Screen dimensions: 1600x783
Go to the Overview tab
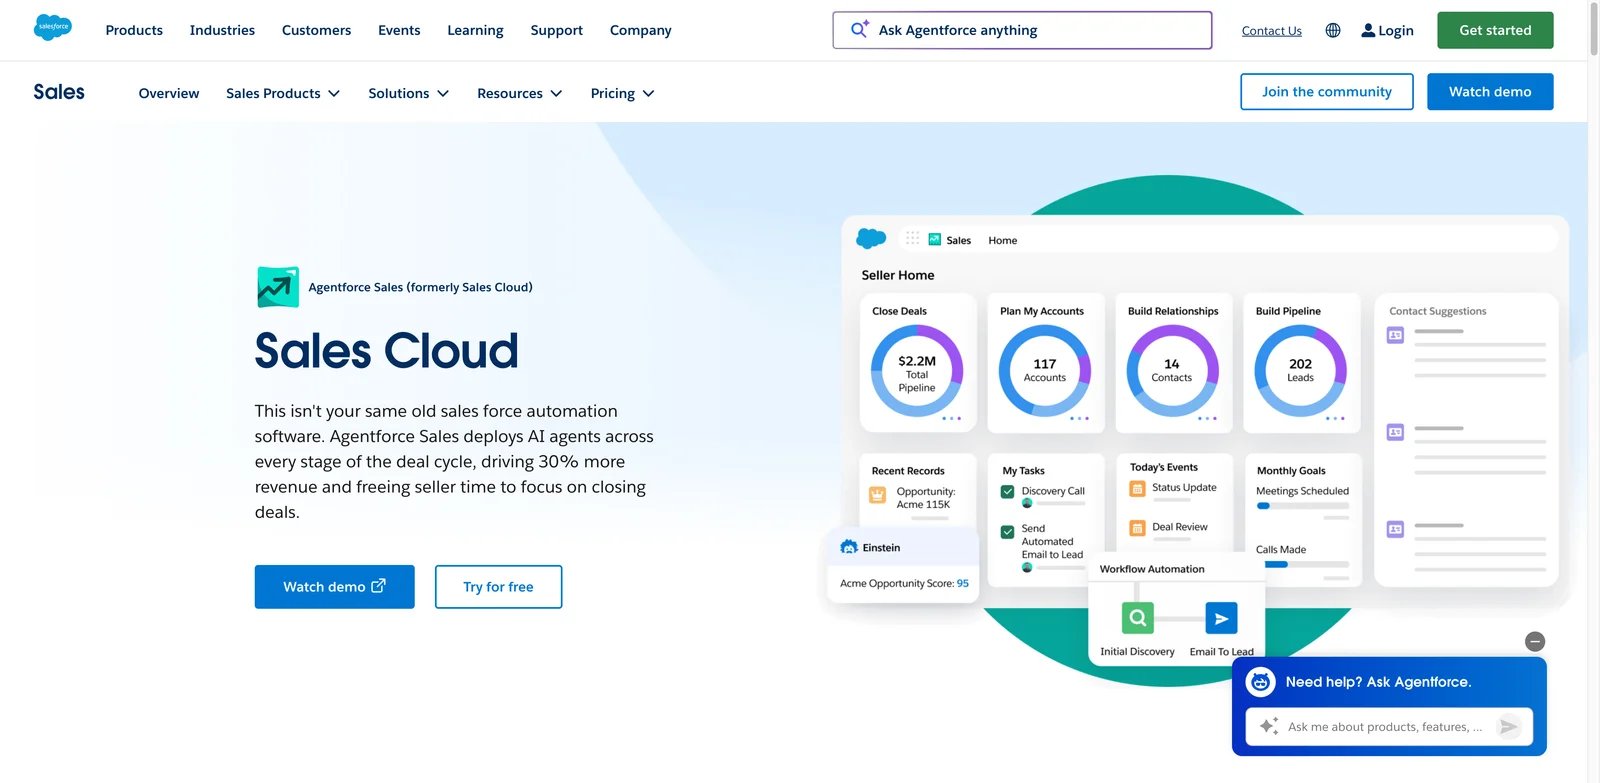pos(169,93)
